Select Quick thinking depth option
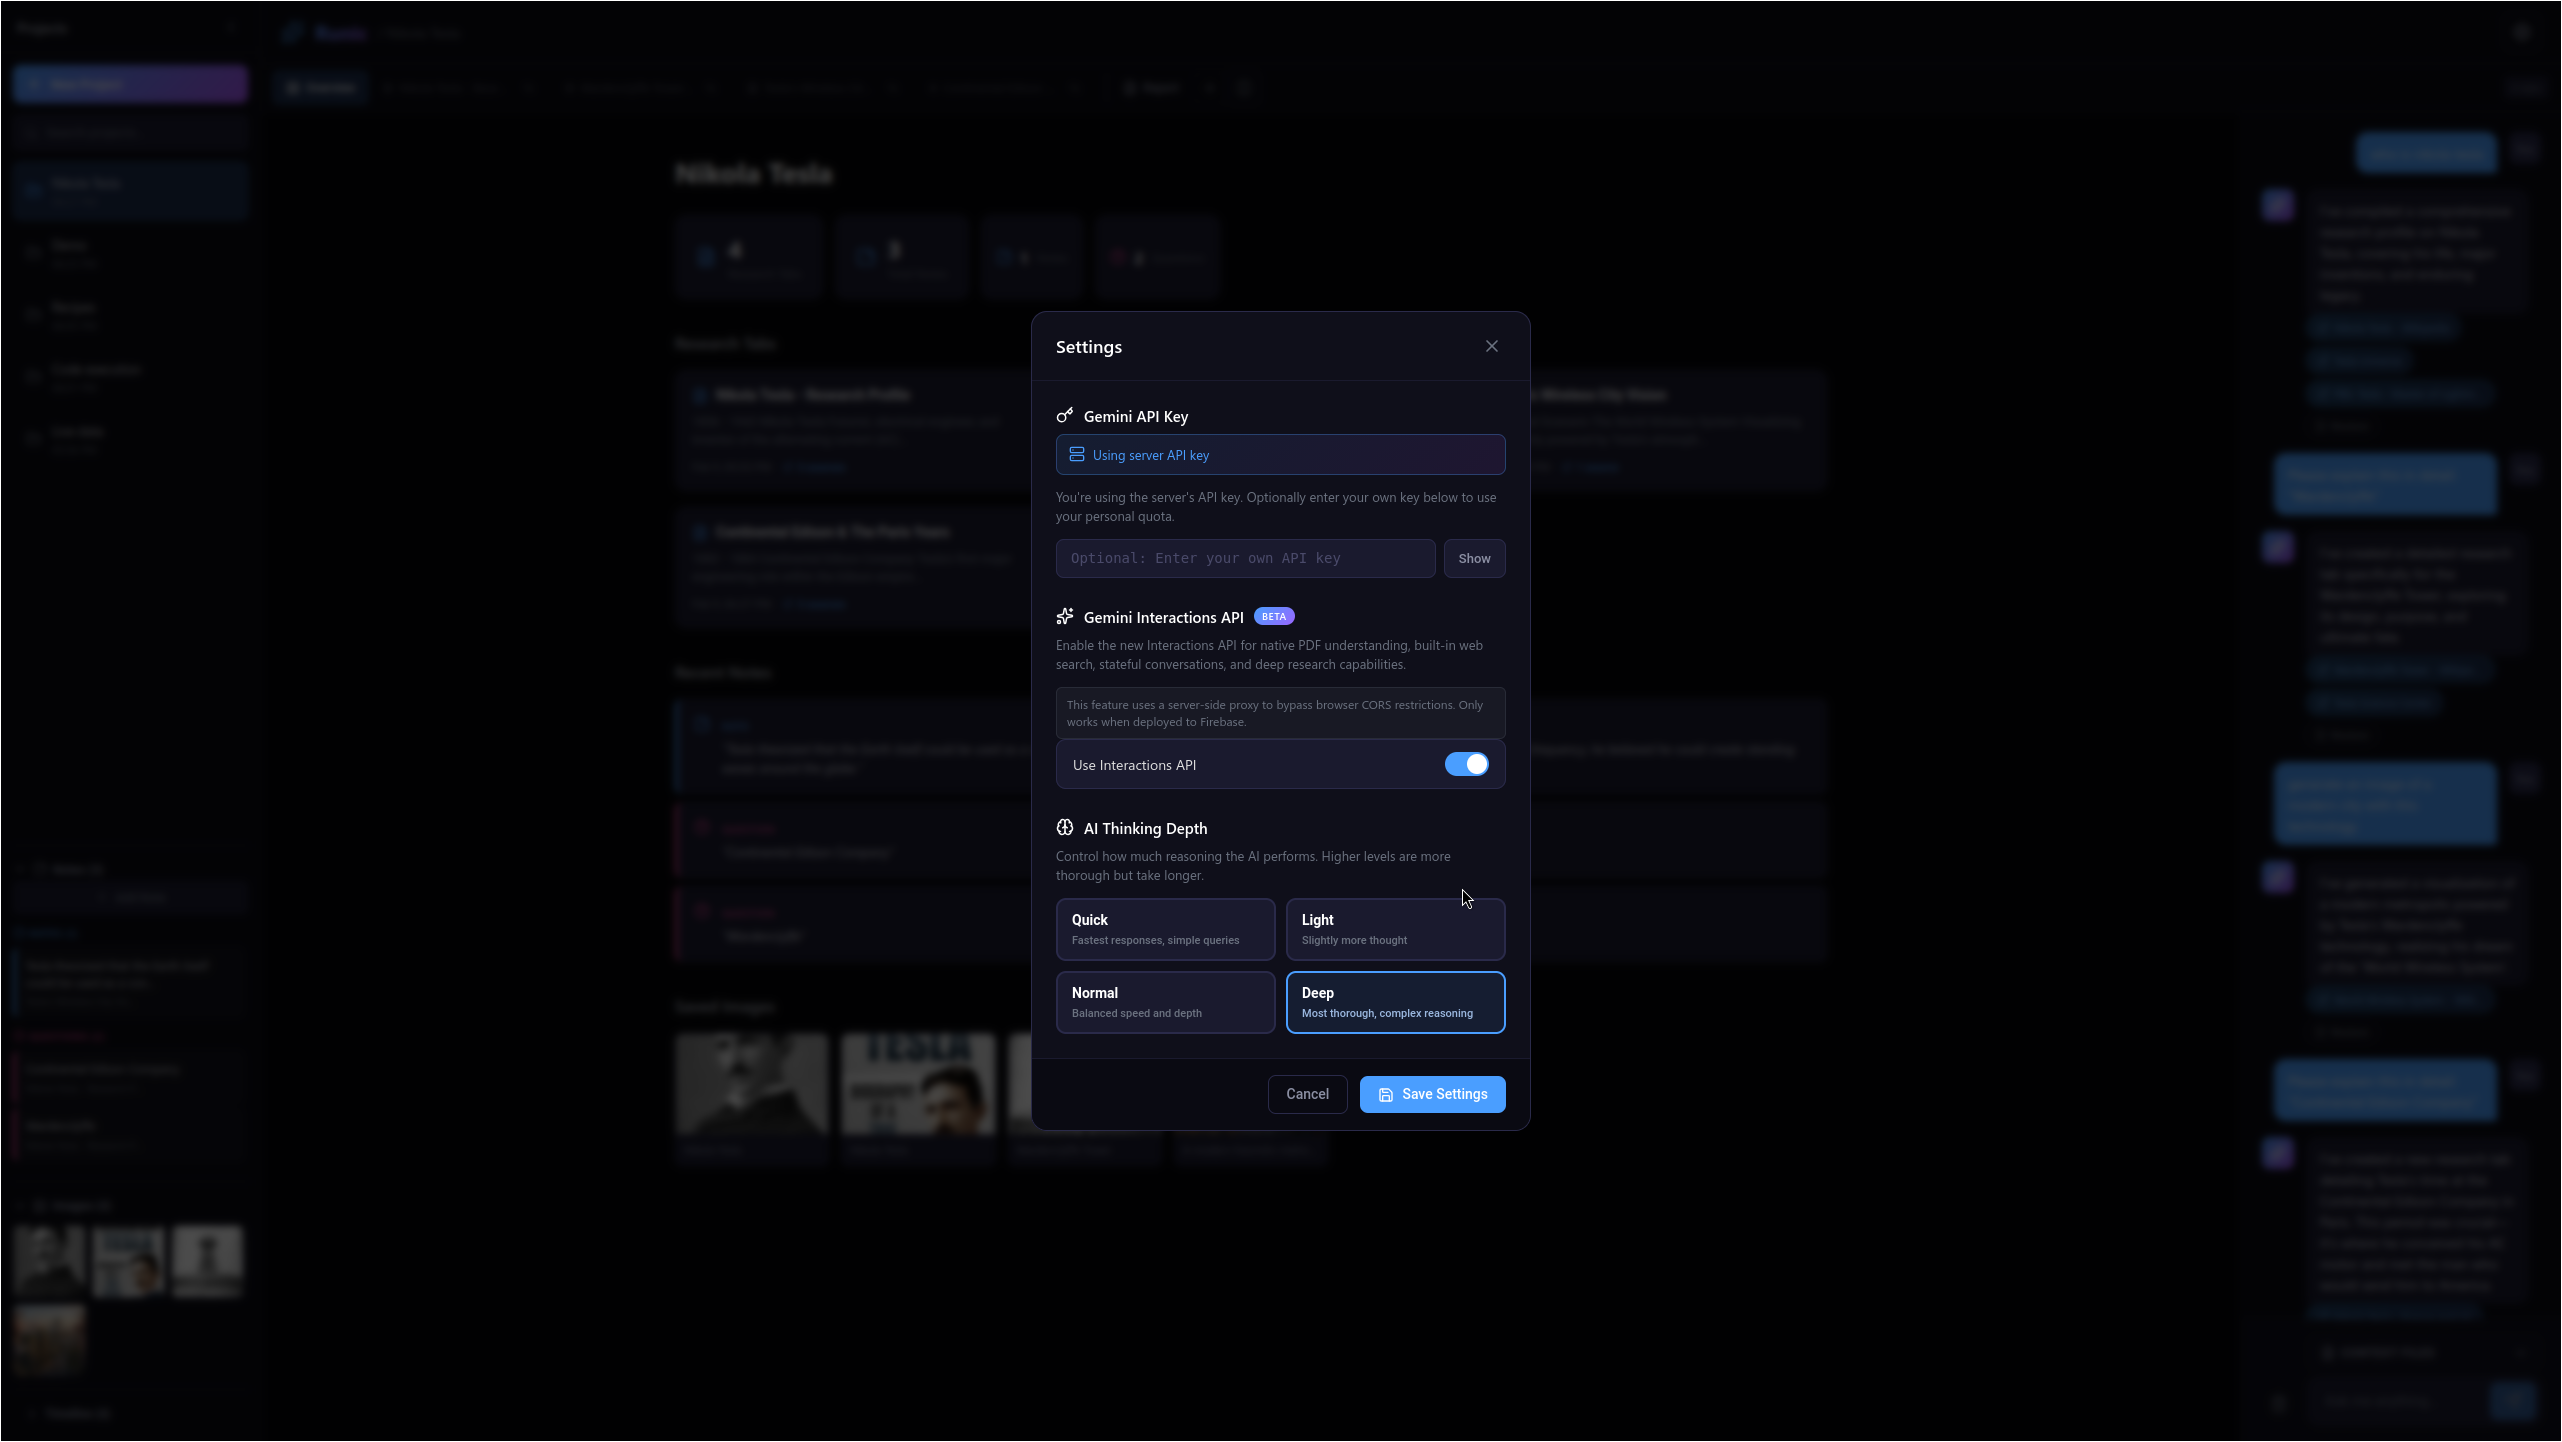 (1165, 929)
